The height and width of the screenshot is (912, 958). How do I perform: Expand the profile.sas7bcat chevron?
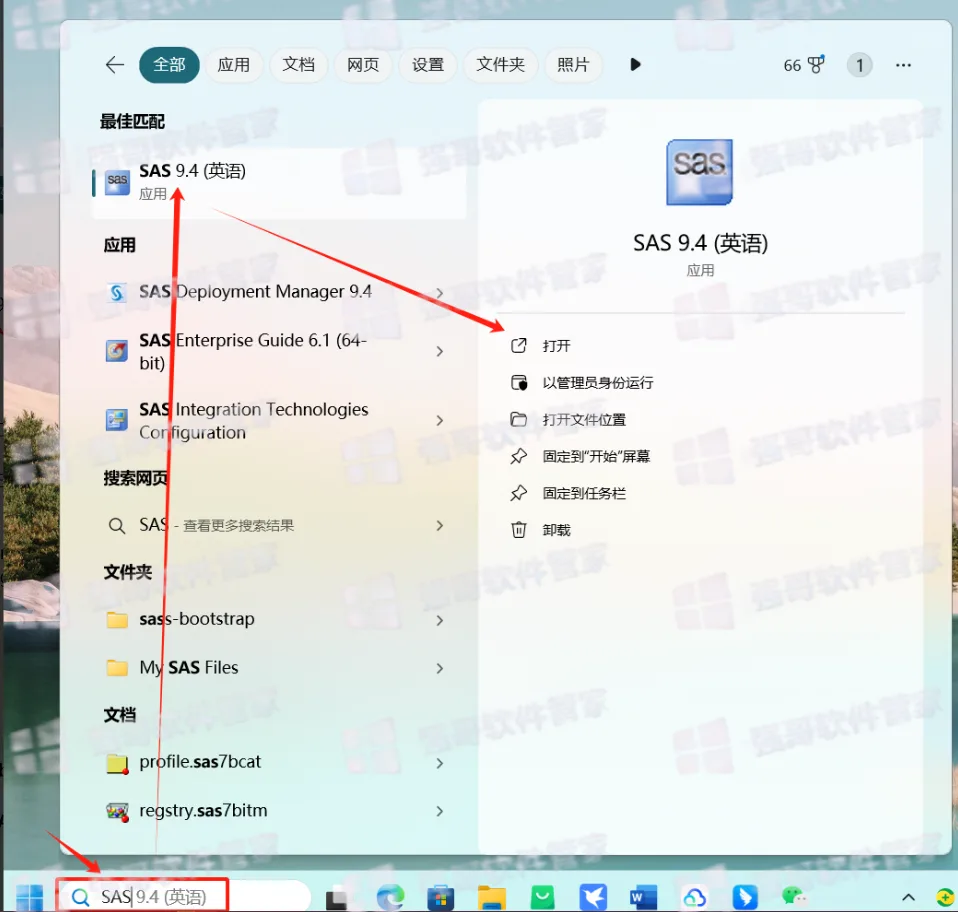[440, 763]
